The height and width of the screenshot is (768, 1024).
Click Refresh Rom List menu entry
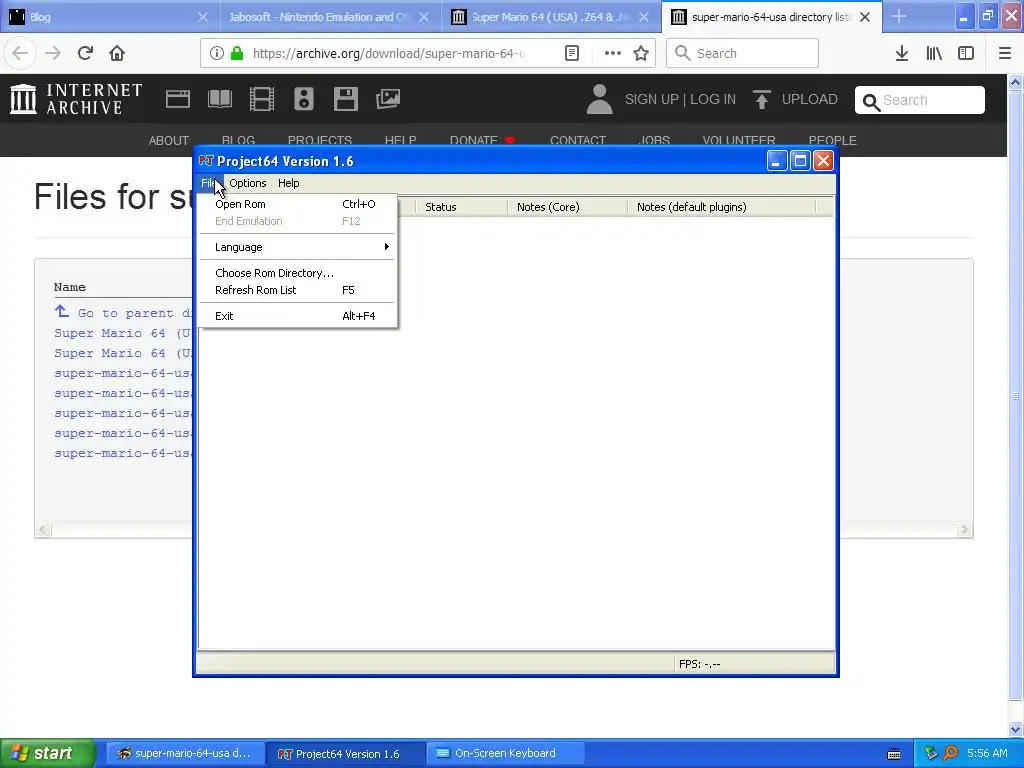coord(298,290)
